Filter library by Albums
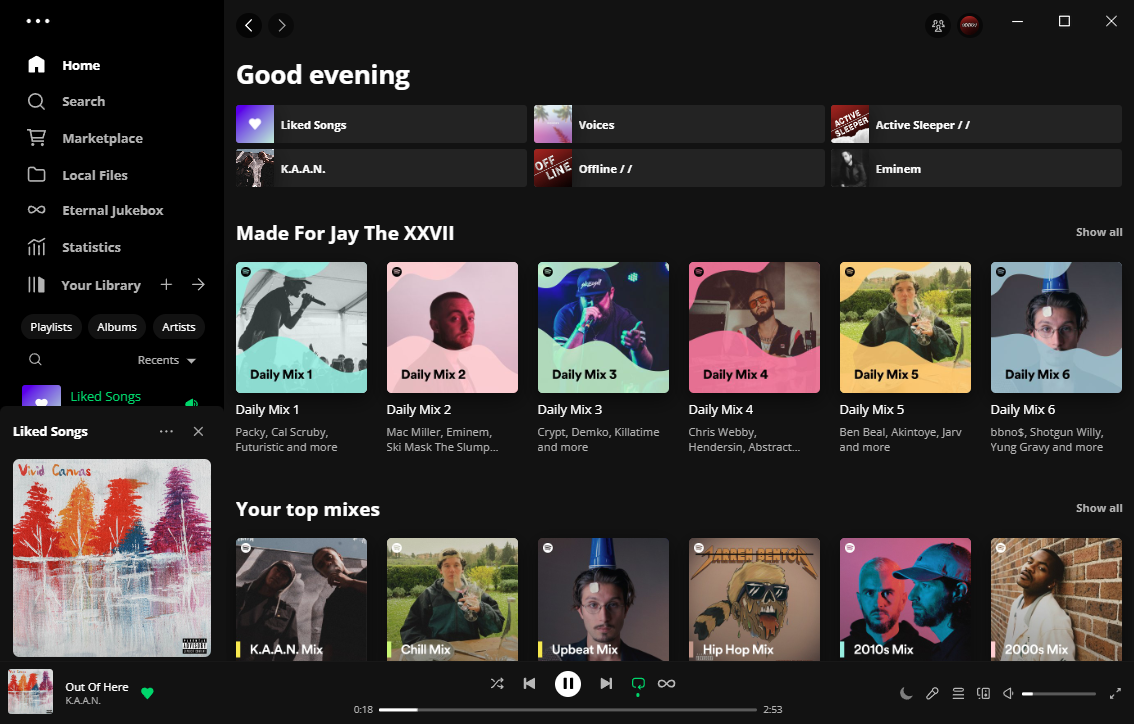Image resolution: width=1134 pixels, height=724 pixels. 117,327
